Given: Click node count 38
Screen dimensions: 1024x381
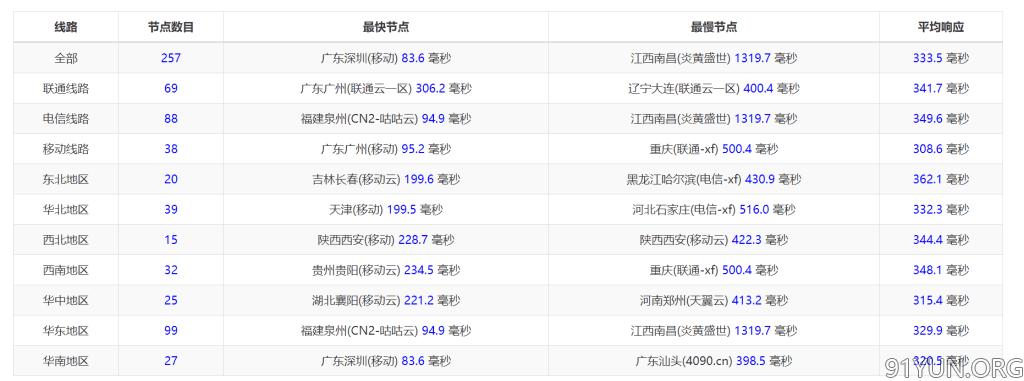Looking at the screenshot, I should 170,149.
